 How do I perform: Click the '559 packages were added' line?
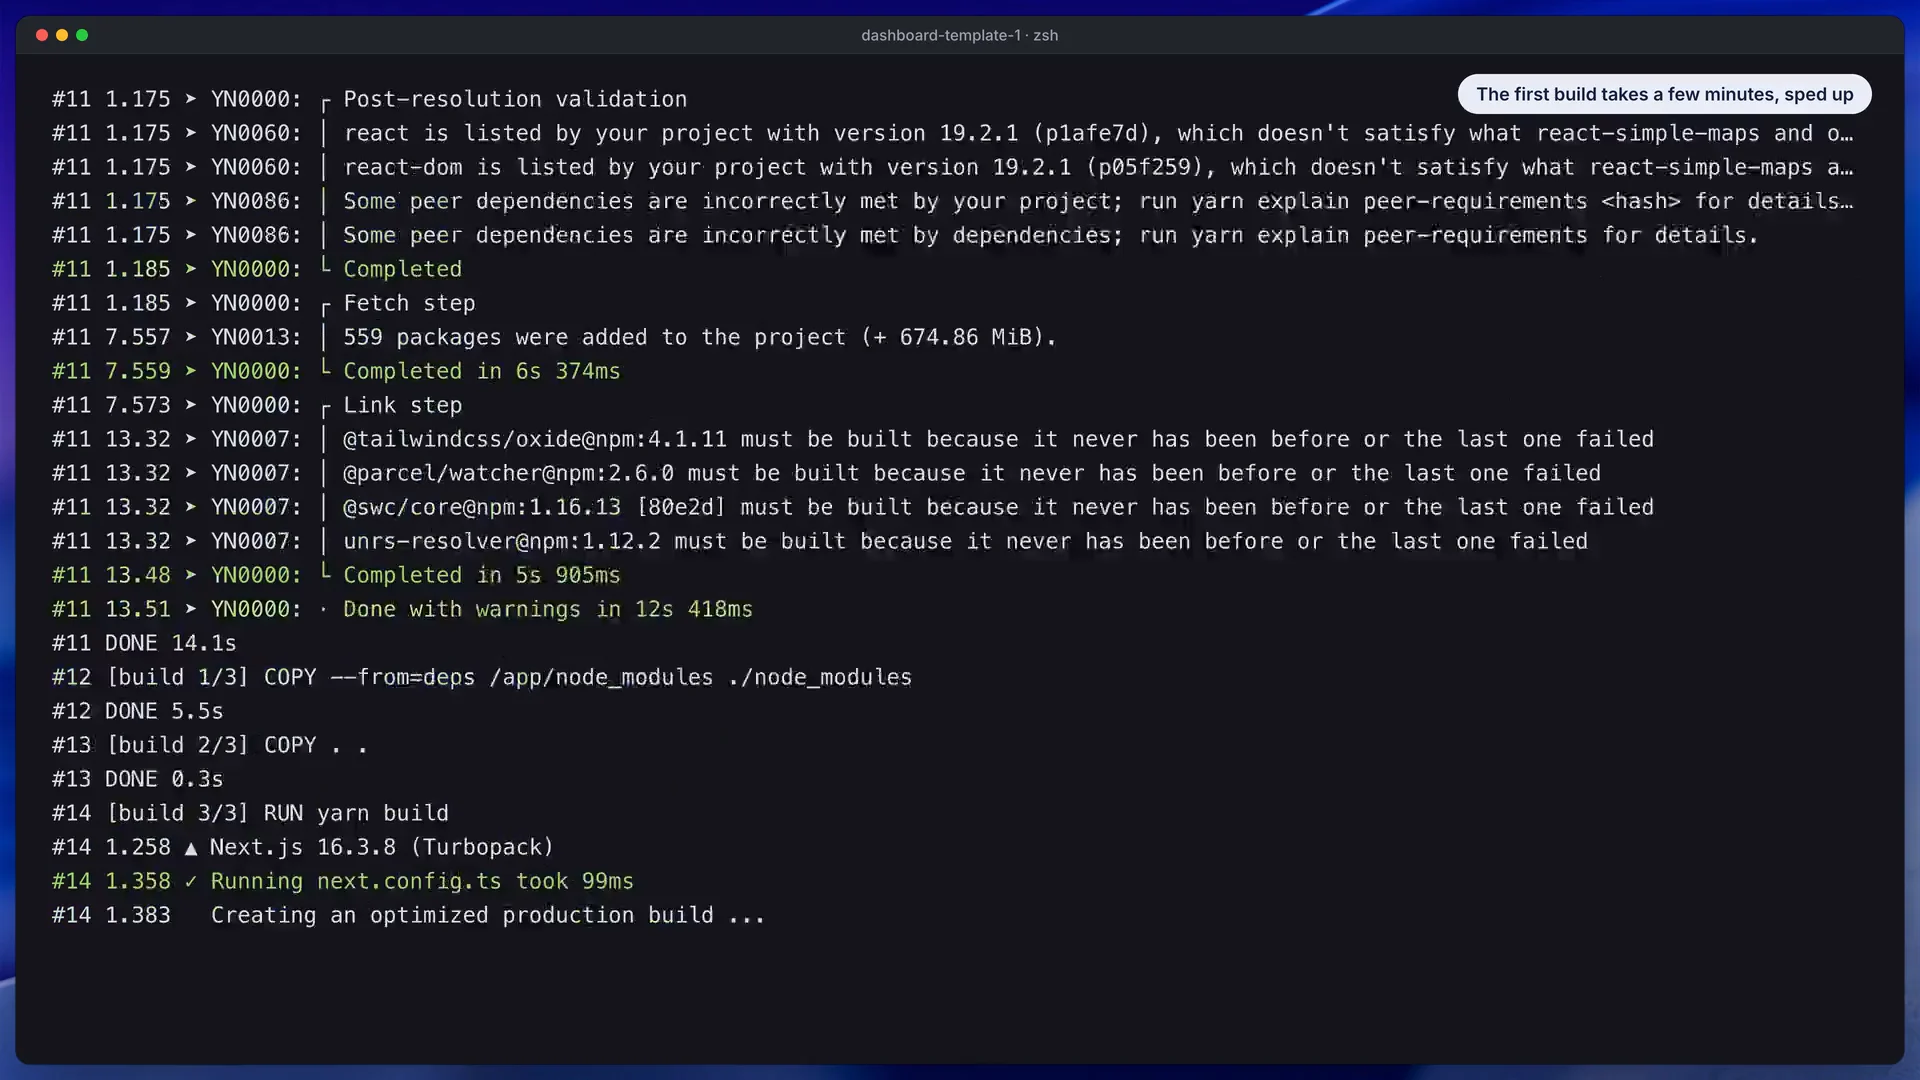click(554, 337)
